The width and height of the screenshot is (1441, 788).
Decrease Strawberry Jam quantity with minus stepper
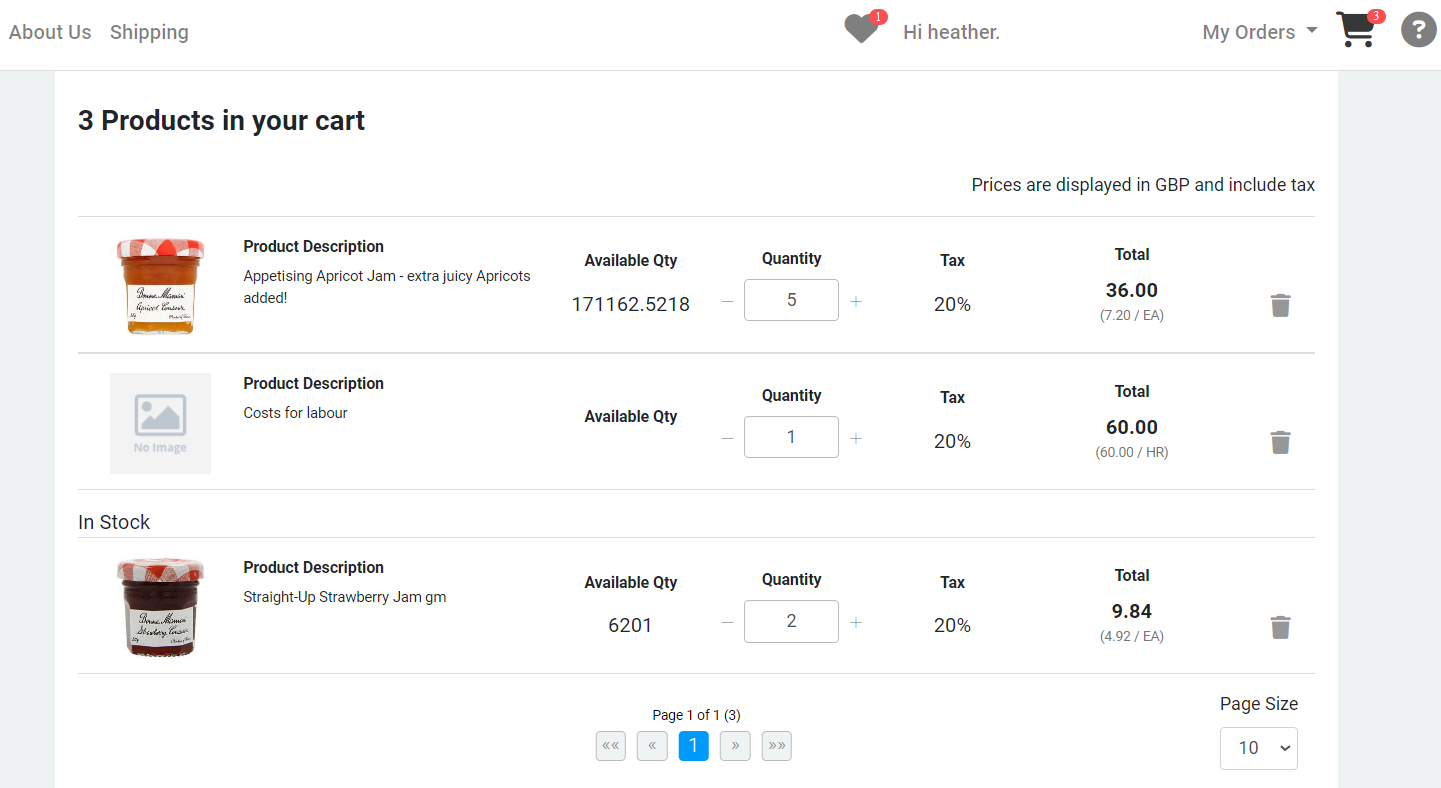(x=727, y=621)
